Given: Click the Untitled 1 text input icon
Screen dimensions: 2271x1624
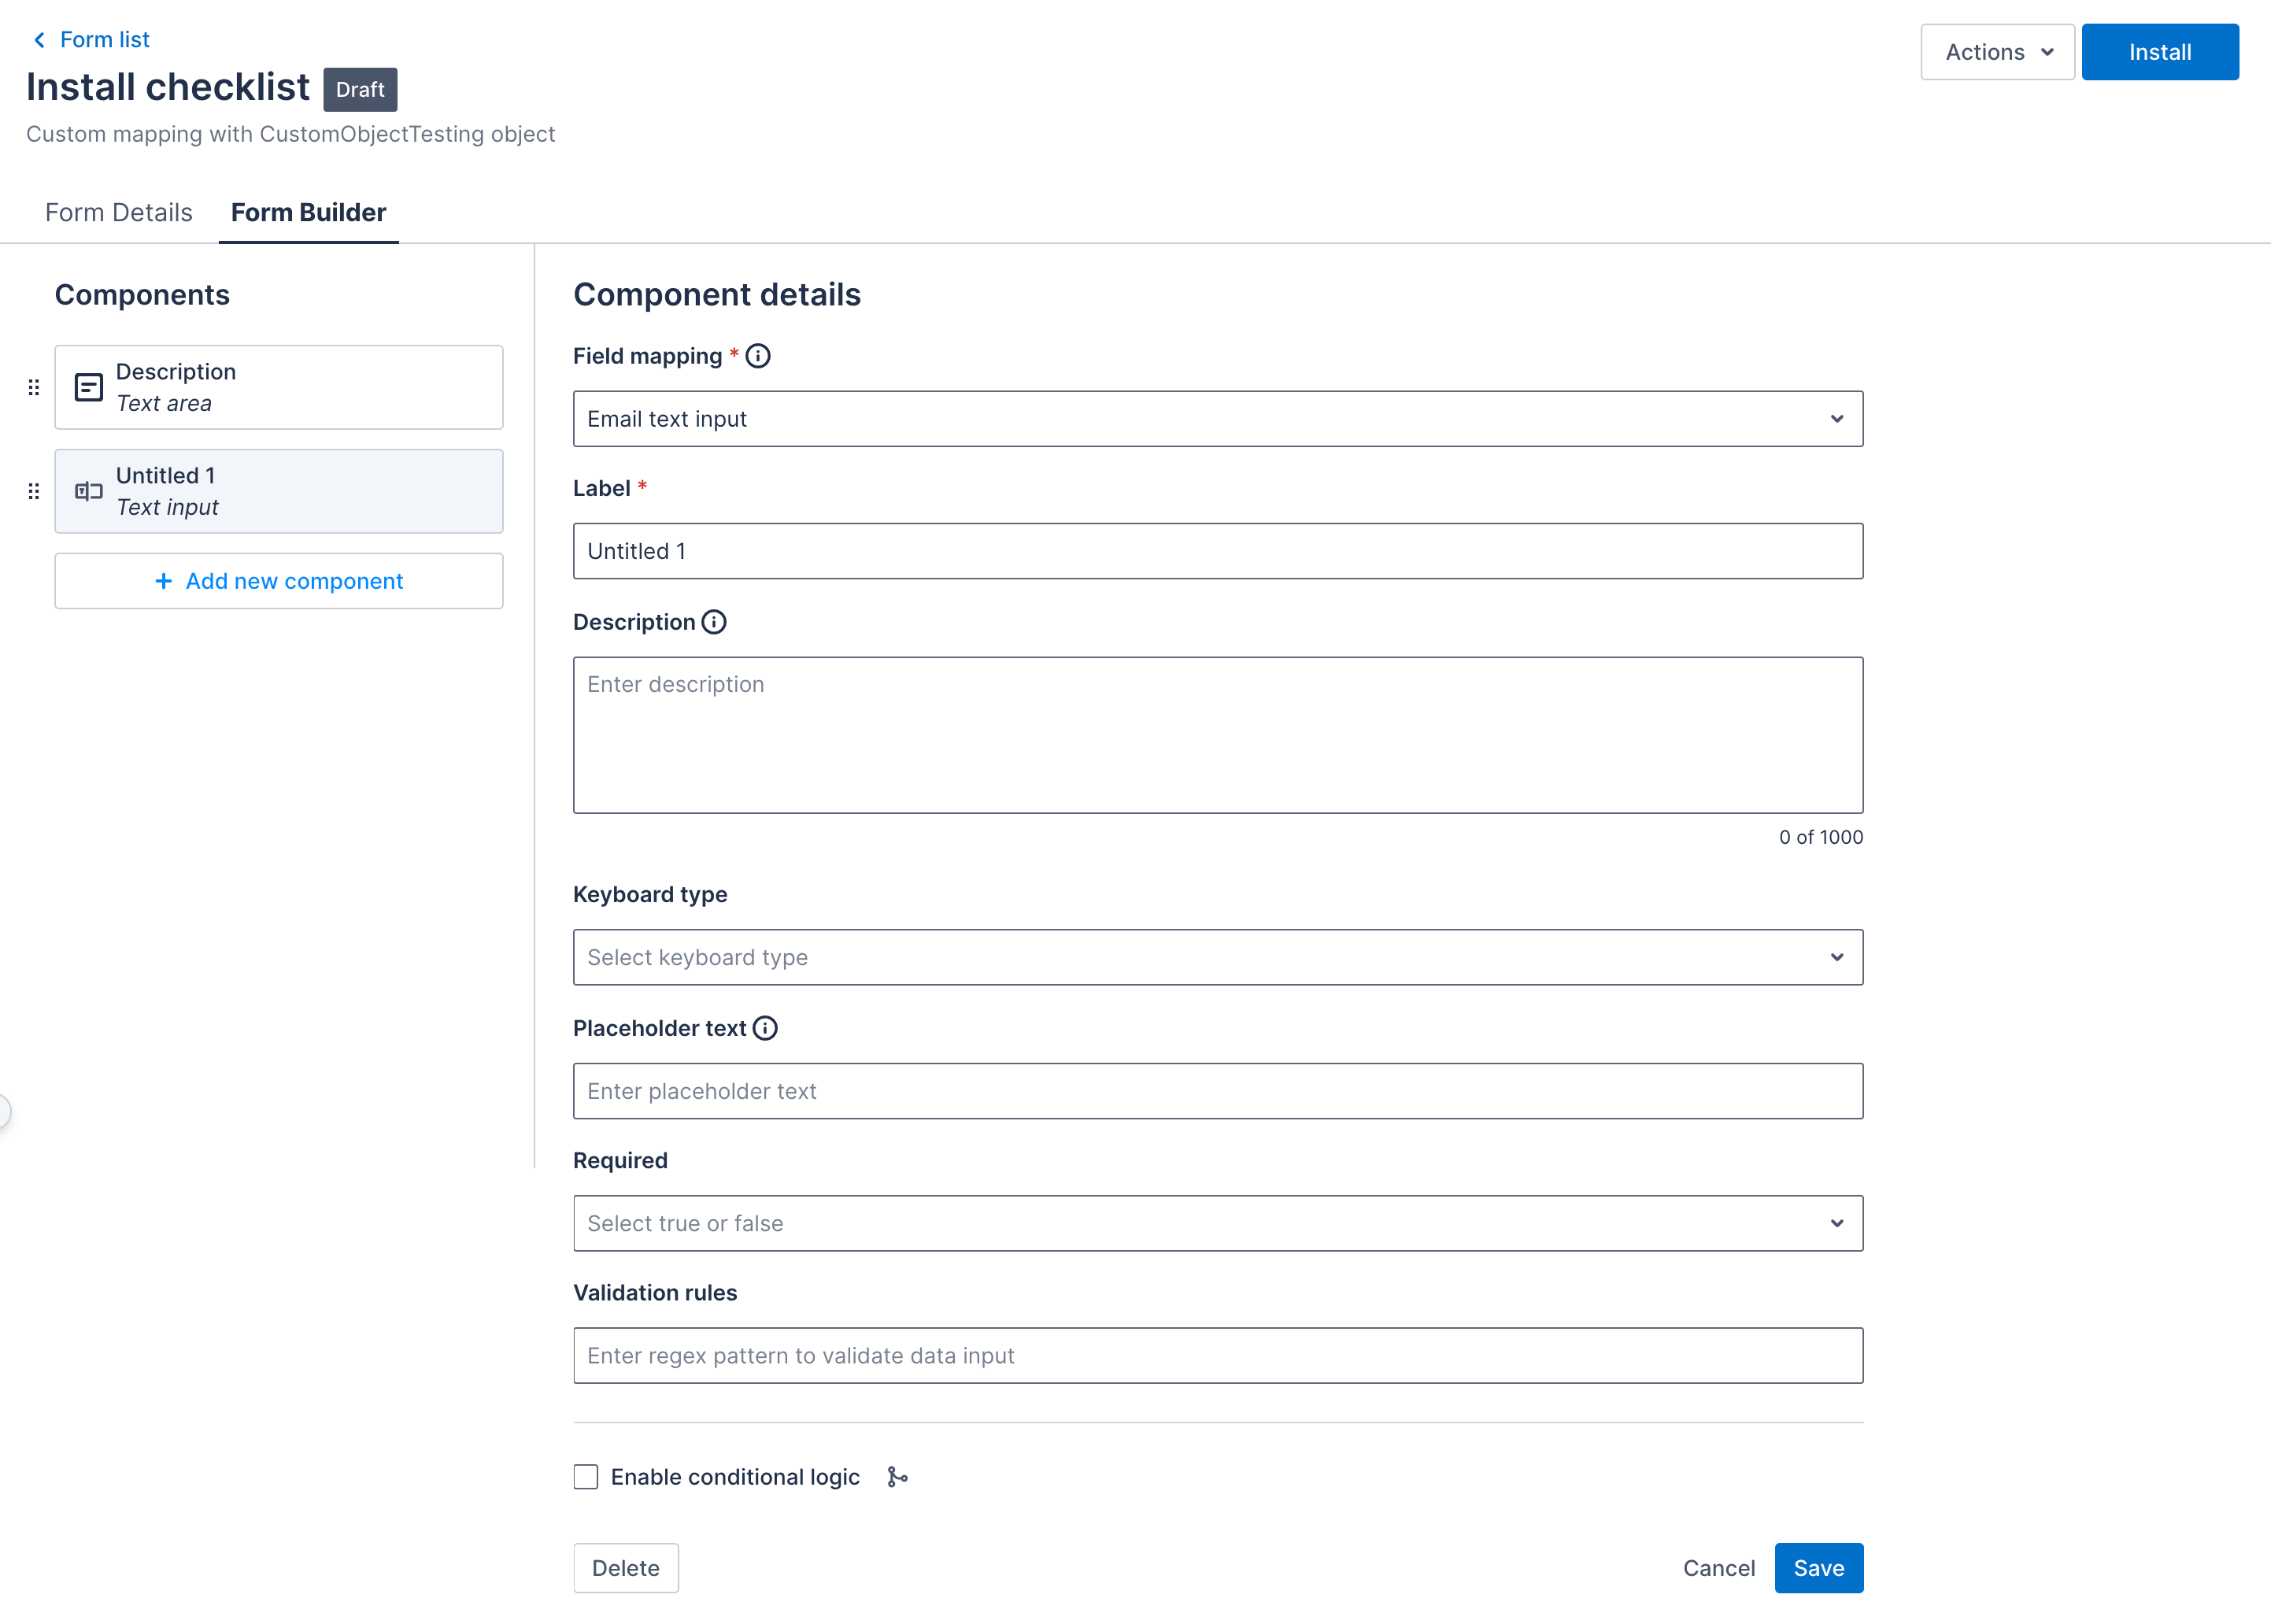Looking at the screenshot, I should click(89, 491).
